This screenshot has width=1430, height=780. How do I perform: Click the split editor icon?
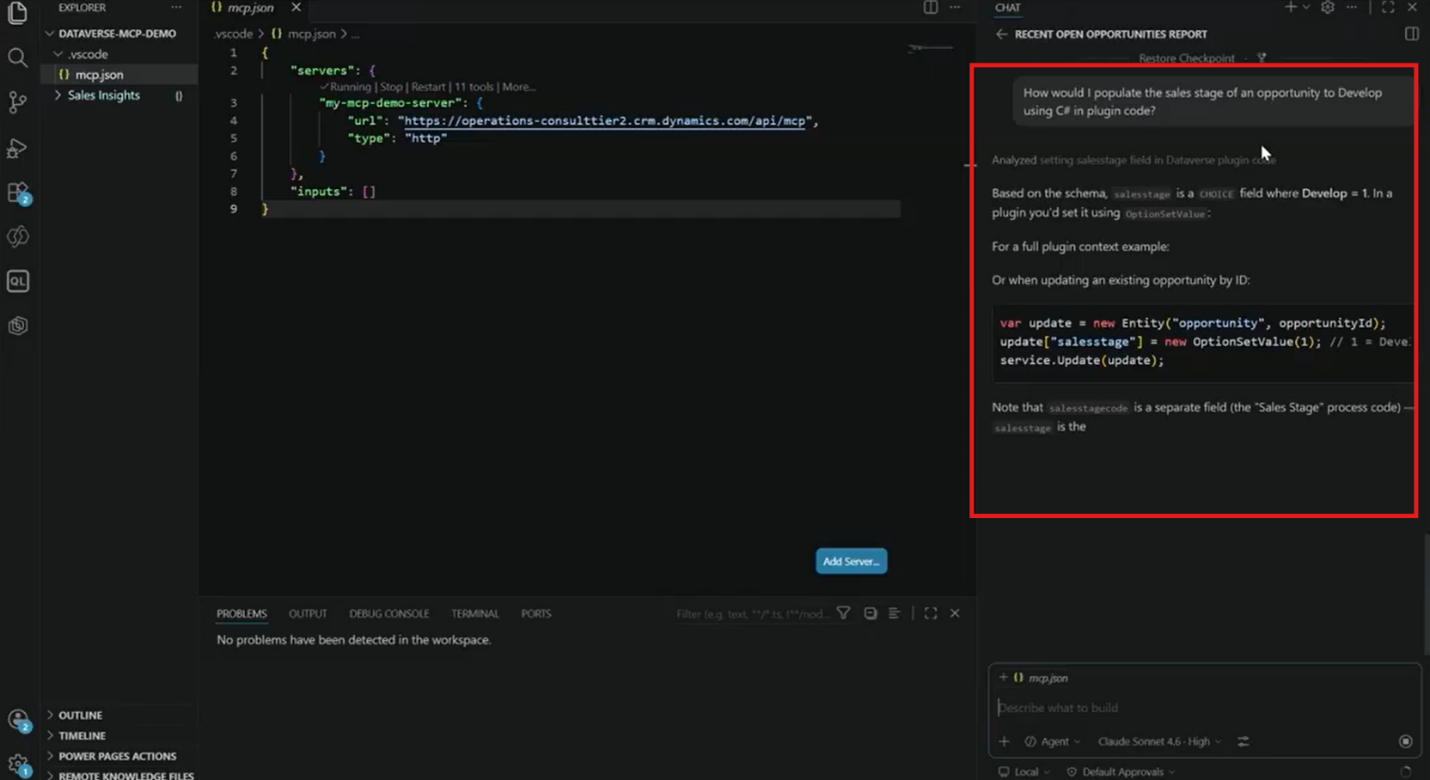931,7
